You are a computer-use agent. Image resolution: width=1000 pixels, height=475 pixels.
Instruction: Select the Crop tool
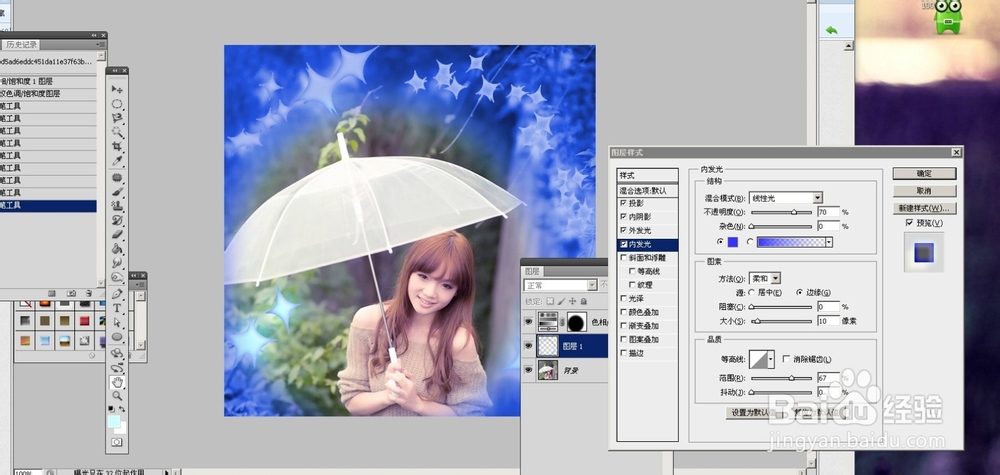pyautogui.click(x=117, y=146)
